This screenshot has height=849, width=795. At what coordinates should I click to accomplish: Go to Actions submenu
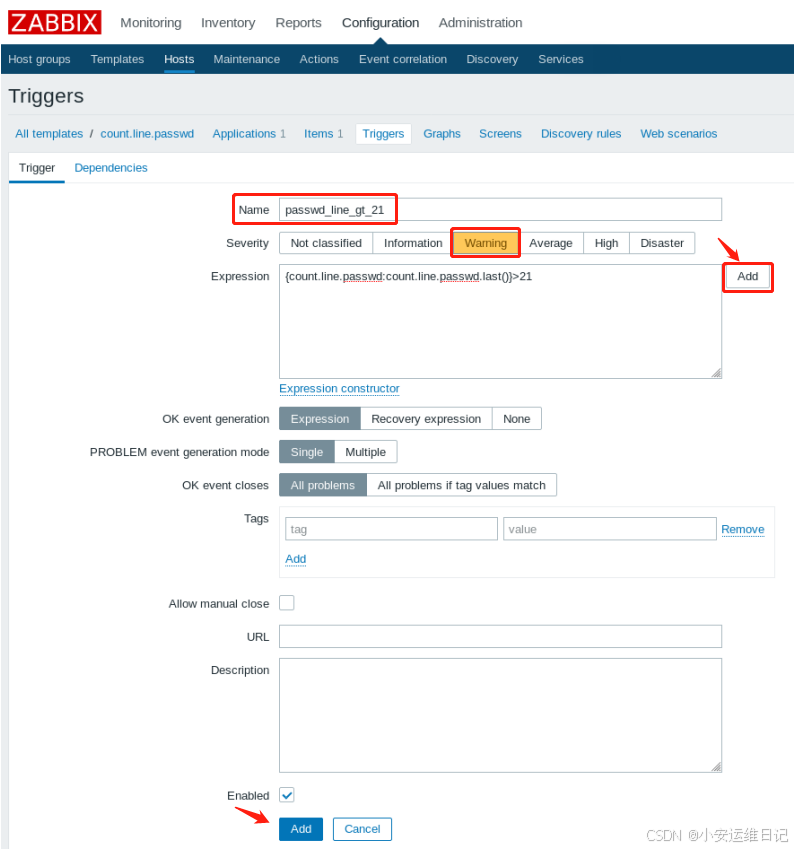coord(319,59)
